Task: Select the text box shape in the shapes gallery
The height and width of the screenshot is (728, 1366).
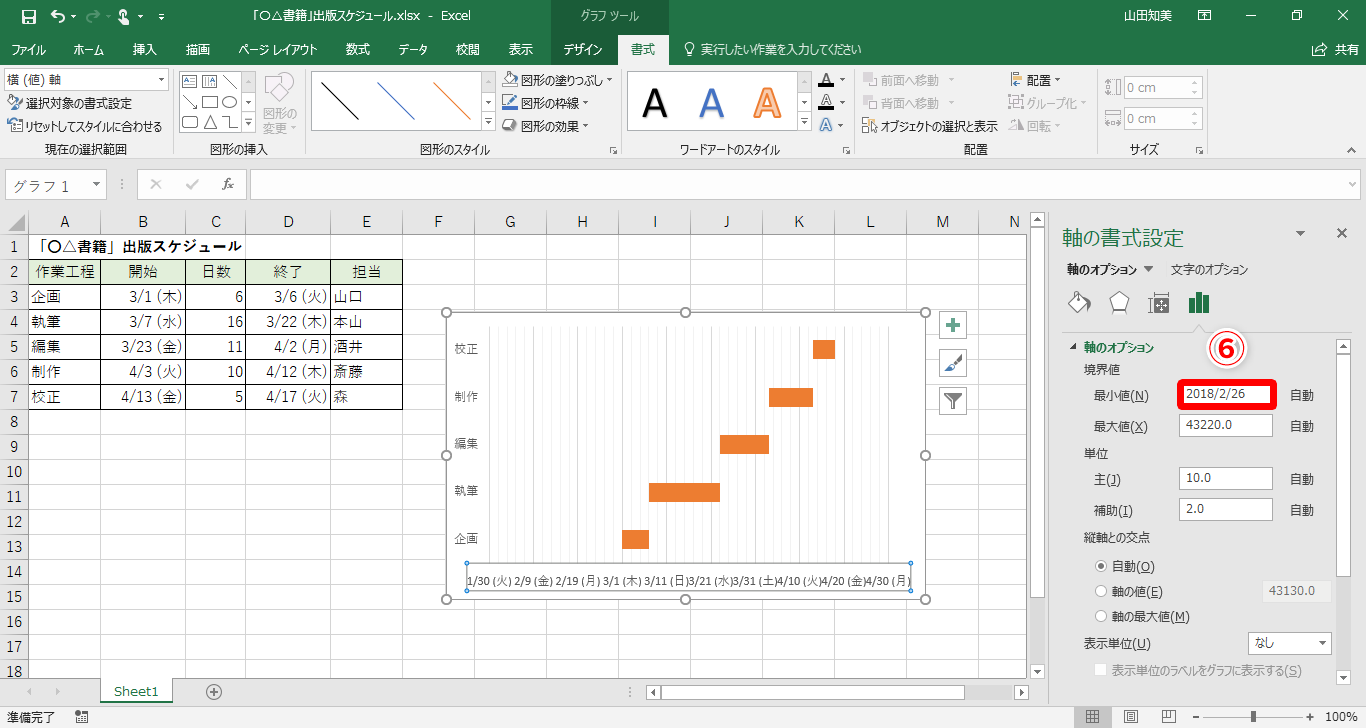Action: [190, 81]
